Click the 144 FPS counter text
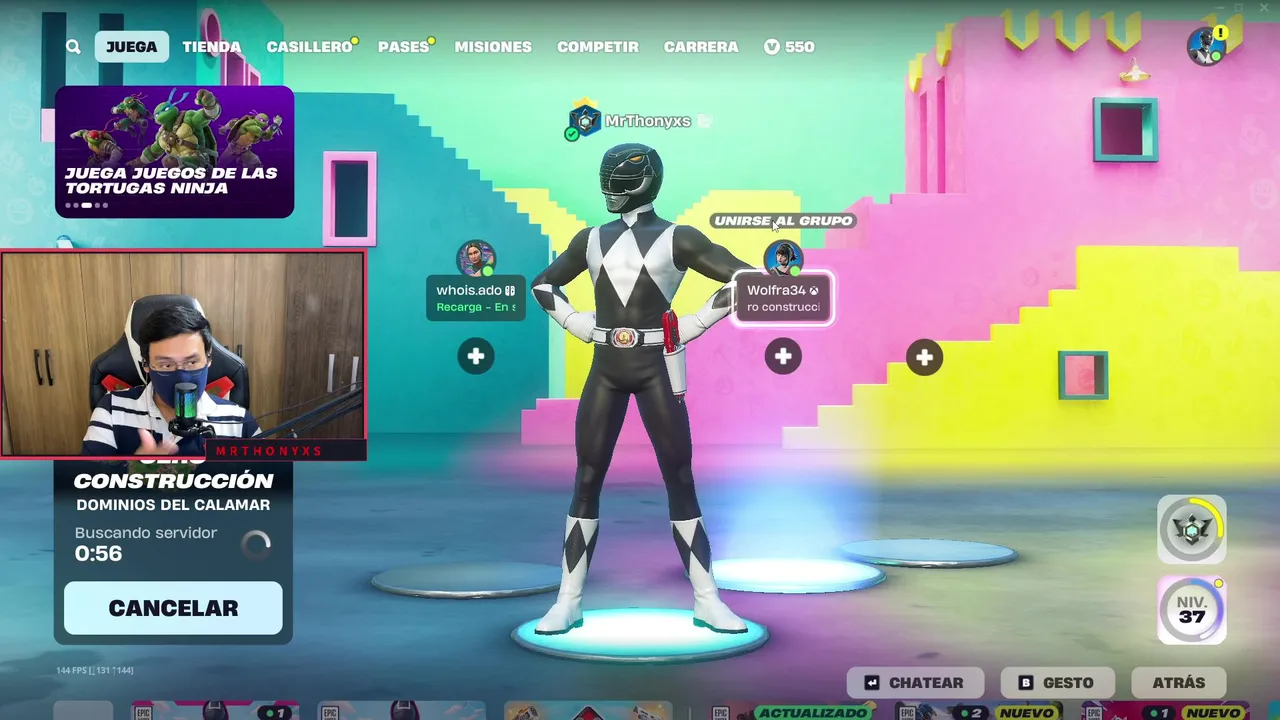Image resolution: width=1280 pixels, height=720 pixels. click(x=95, y=670)
